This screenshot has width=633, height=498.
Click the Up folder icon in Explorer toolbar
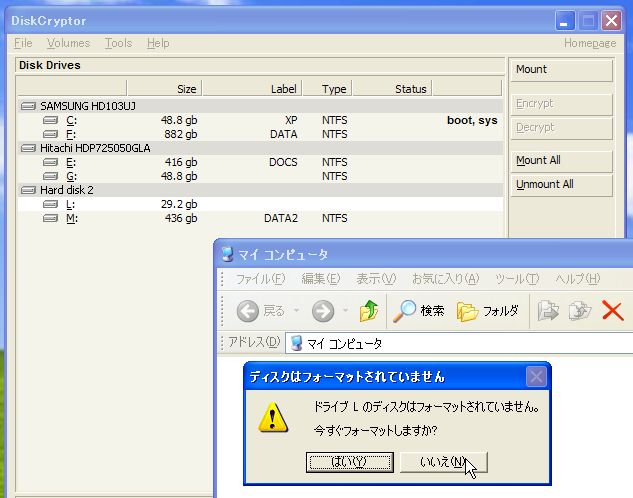pyautogui.click(x=369, y=311)
